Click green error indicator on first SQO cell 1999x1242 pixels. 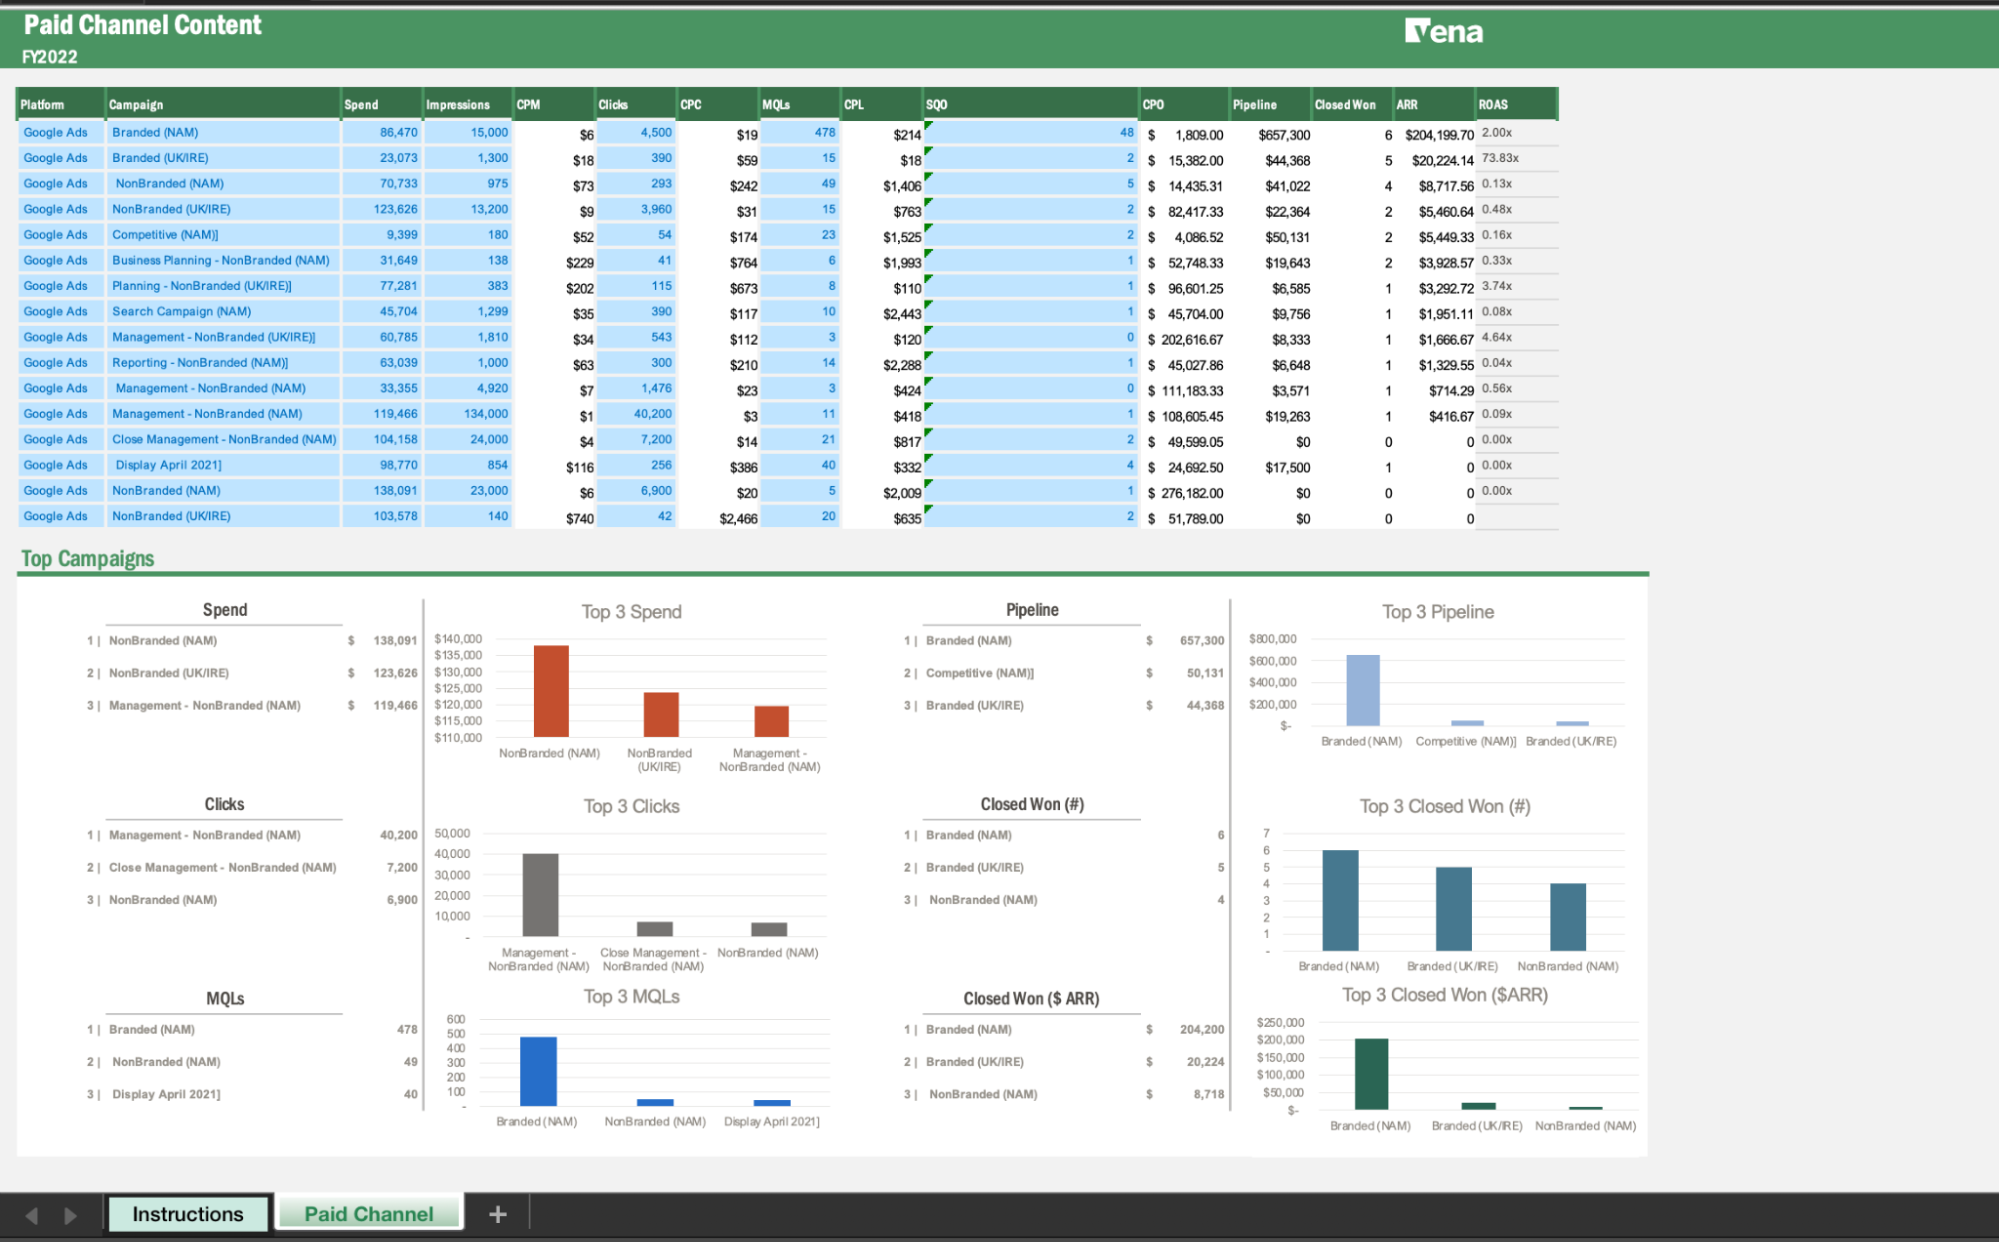click(x=928, y=125)
